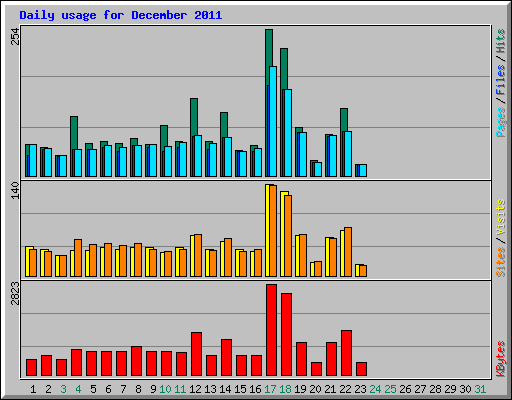Select day 3 on the x-axis
512x400 pixels.
(63, 389)
